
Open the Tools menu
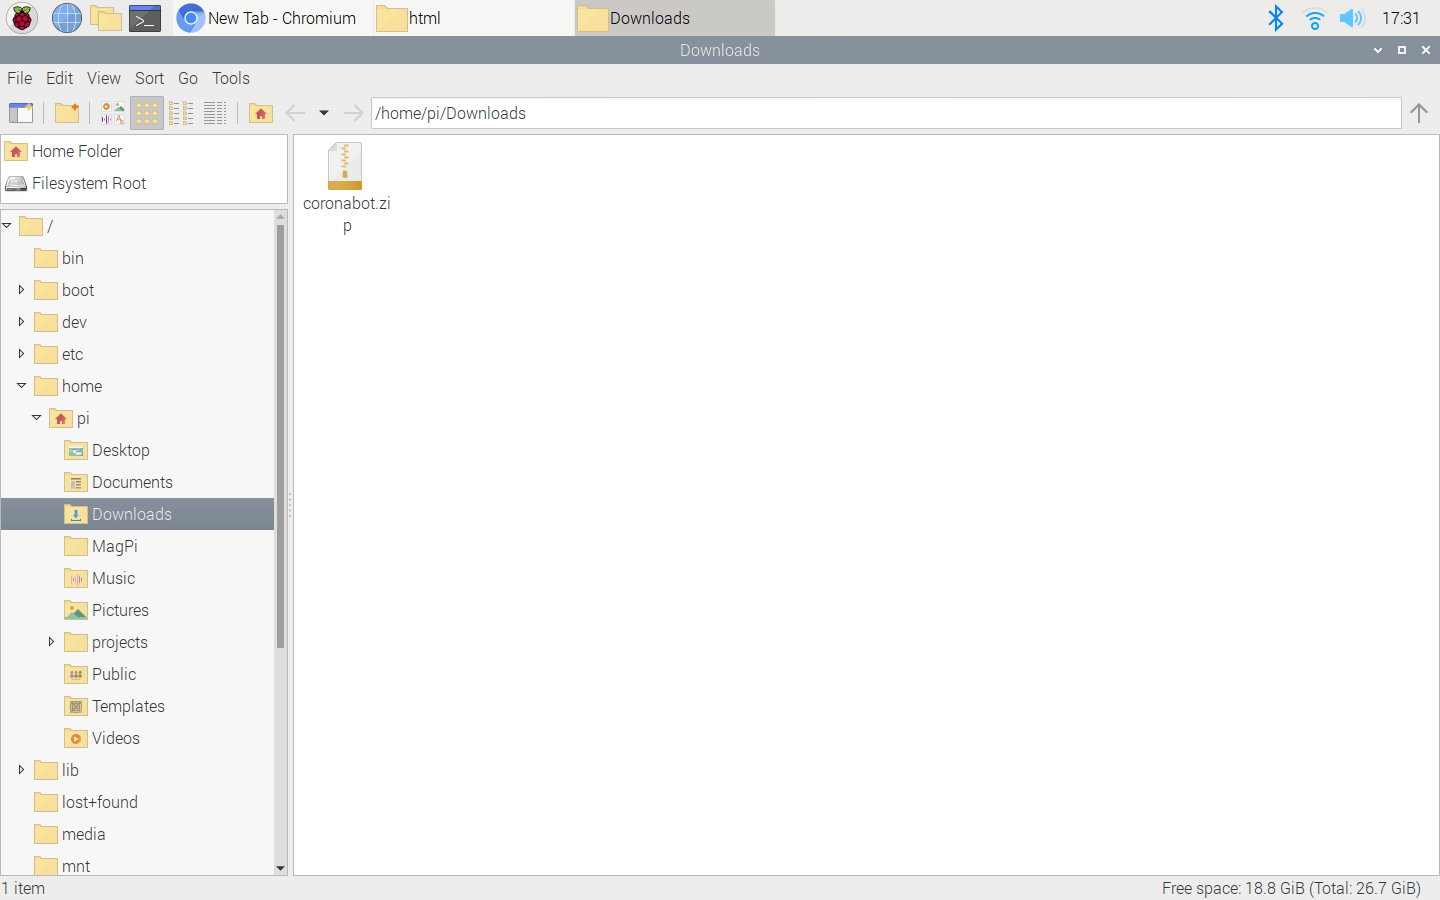point(230,78)
